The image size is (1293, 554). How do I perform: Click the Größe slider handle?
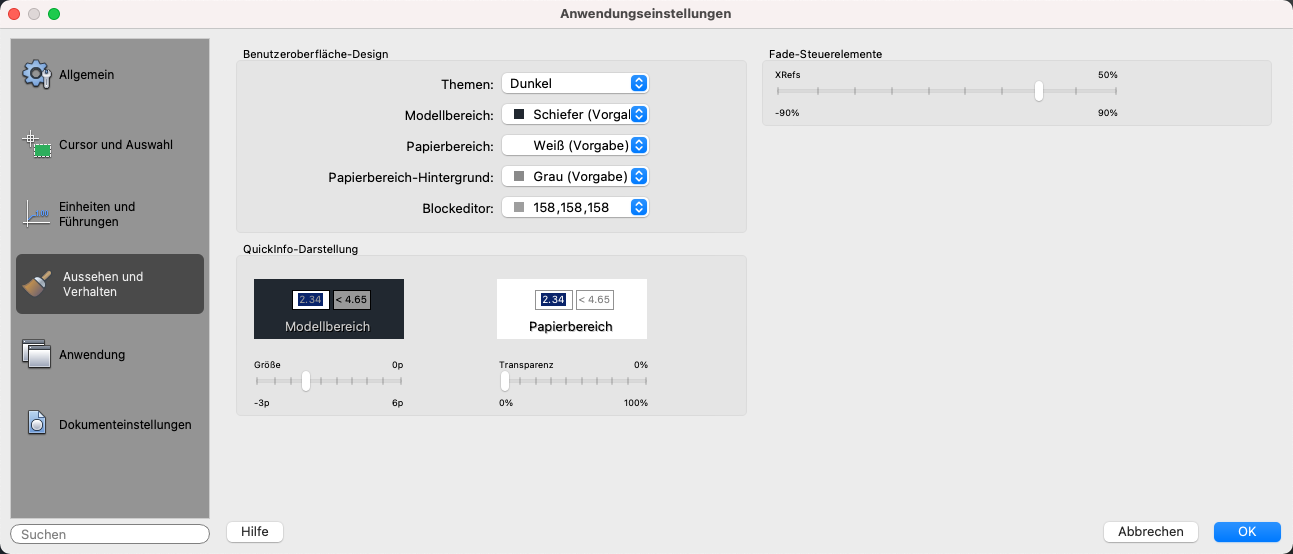(306, 381)
